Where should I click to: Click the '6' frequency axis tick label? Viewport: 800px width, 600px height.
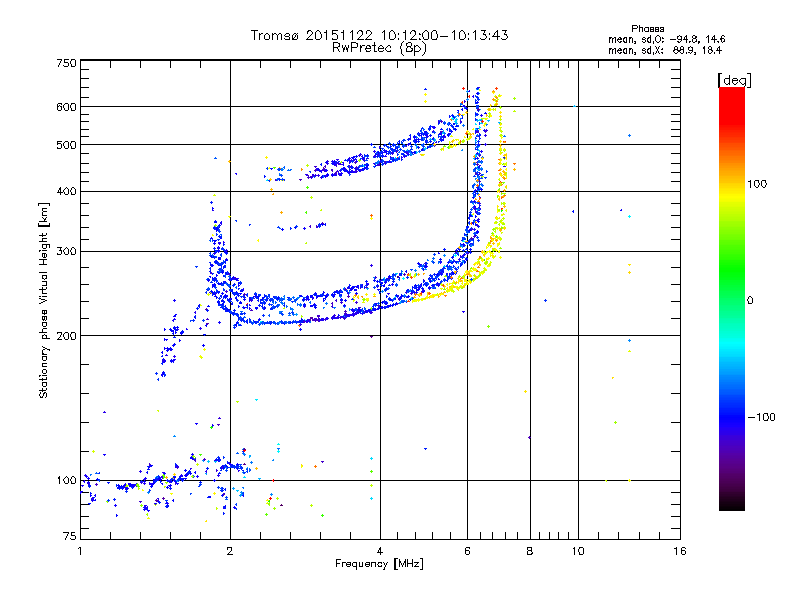click(x=467, y=551)
